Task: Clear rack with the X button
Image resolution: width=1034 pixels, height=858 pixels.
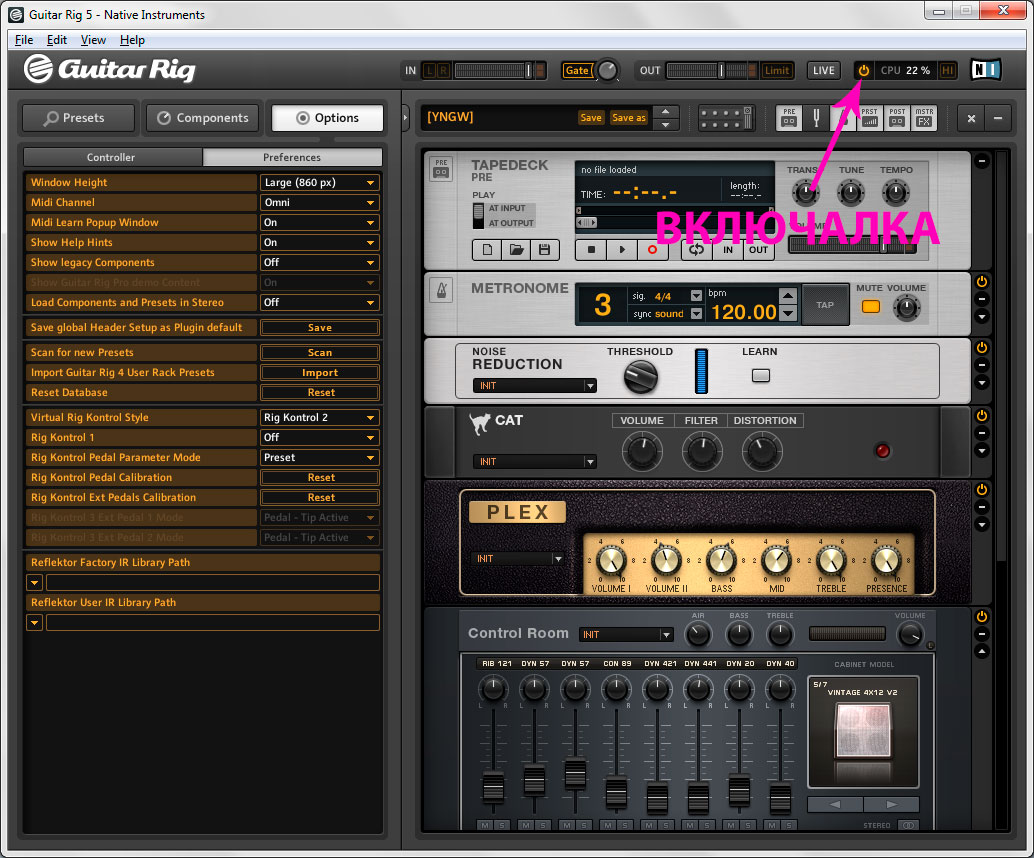Action: click(x=971, y=119)
